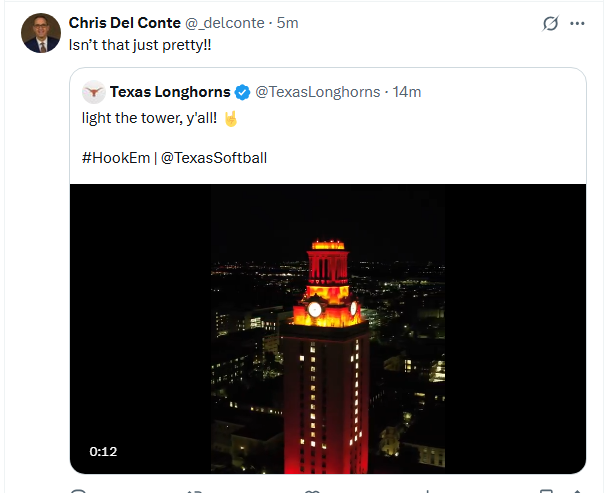This screenshot has width=611, height=493.
Task: Click the Texas Longhorns account name
Action: (x=170, y=92)
